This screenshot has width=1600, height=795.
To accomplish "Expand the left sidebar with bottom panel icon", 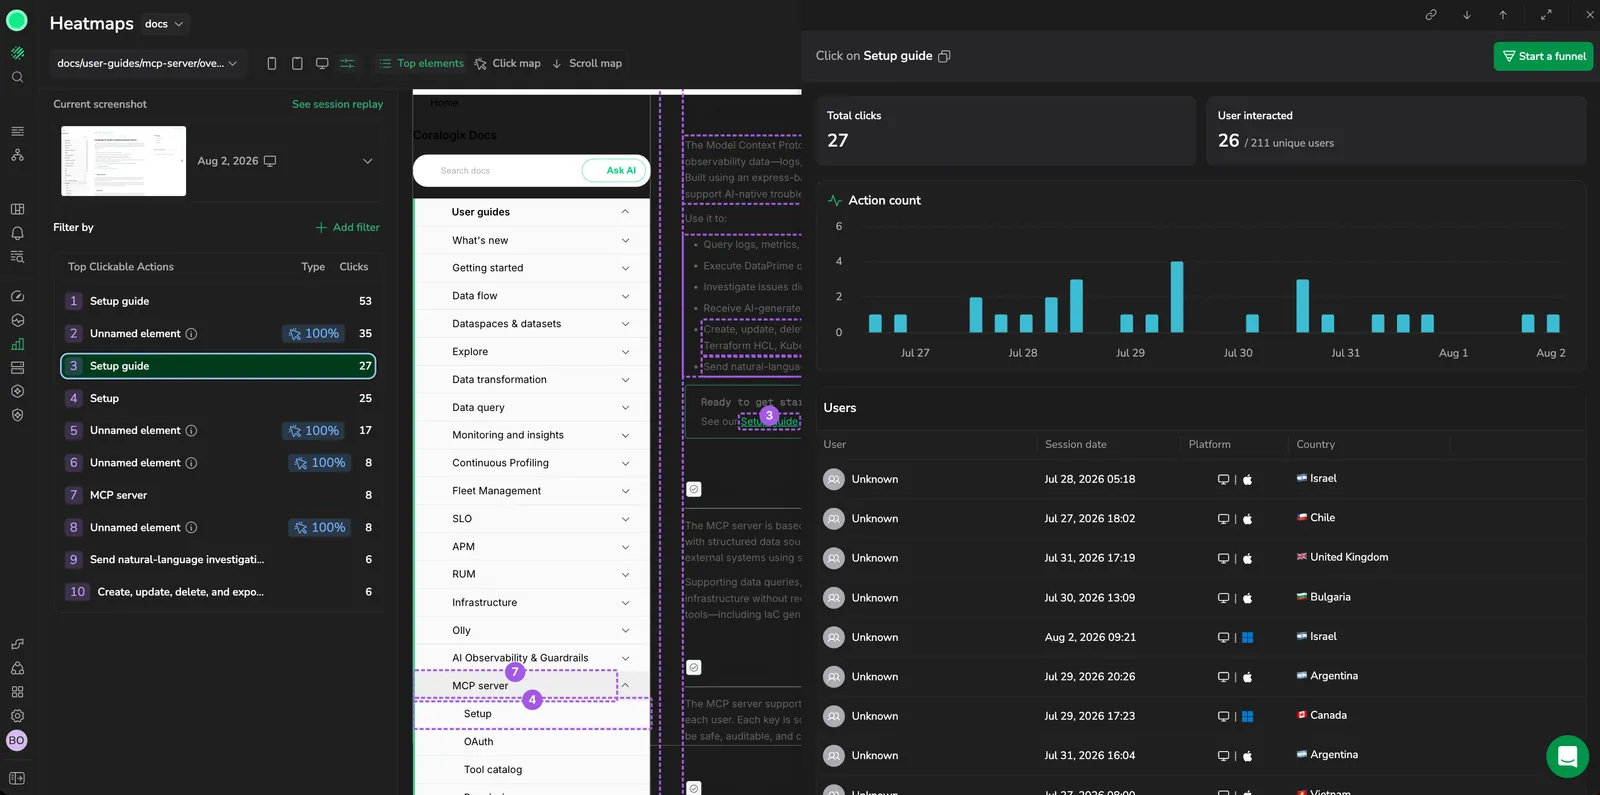I will pyautogui.click(x=17, y=779).
